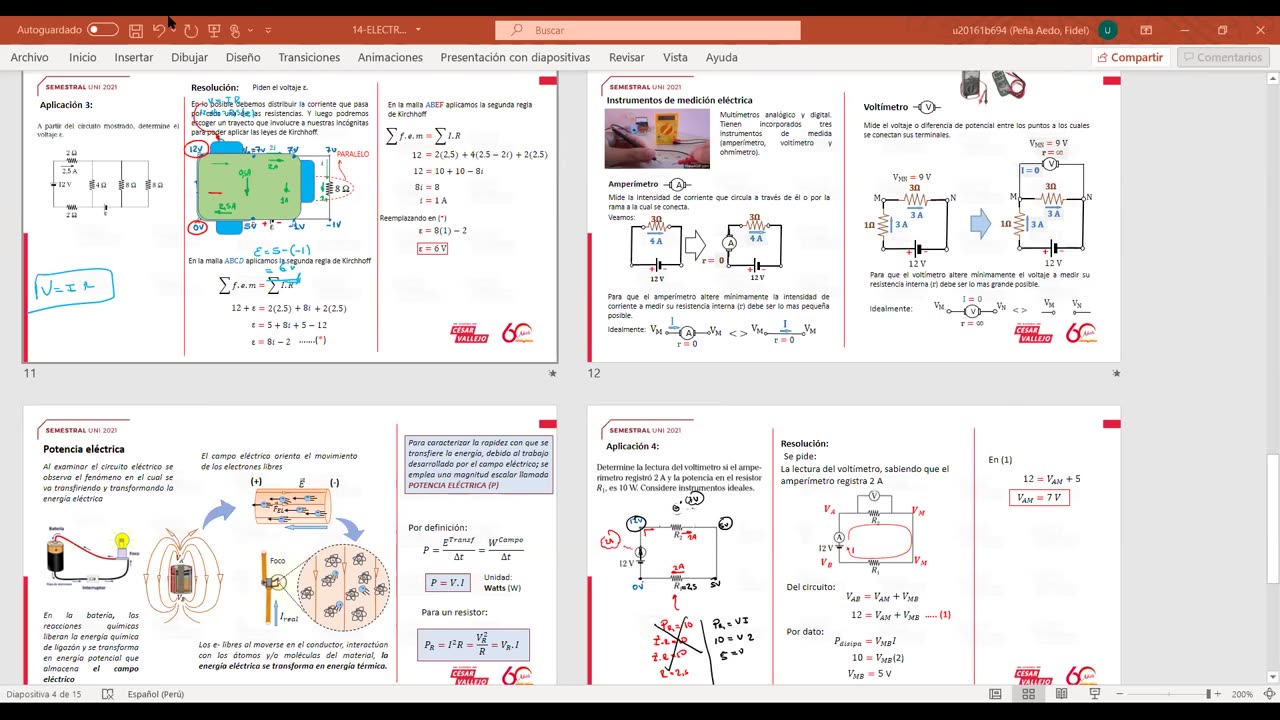Start Slide Show from status bar
Image resolution: width=1280 pixels, height=720 pixels.
click(x=1095, y=694)
